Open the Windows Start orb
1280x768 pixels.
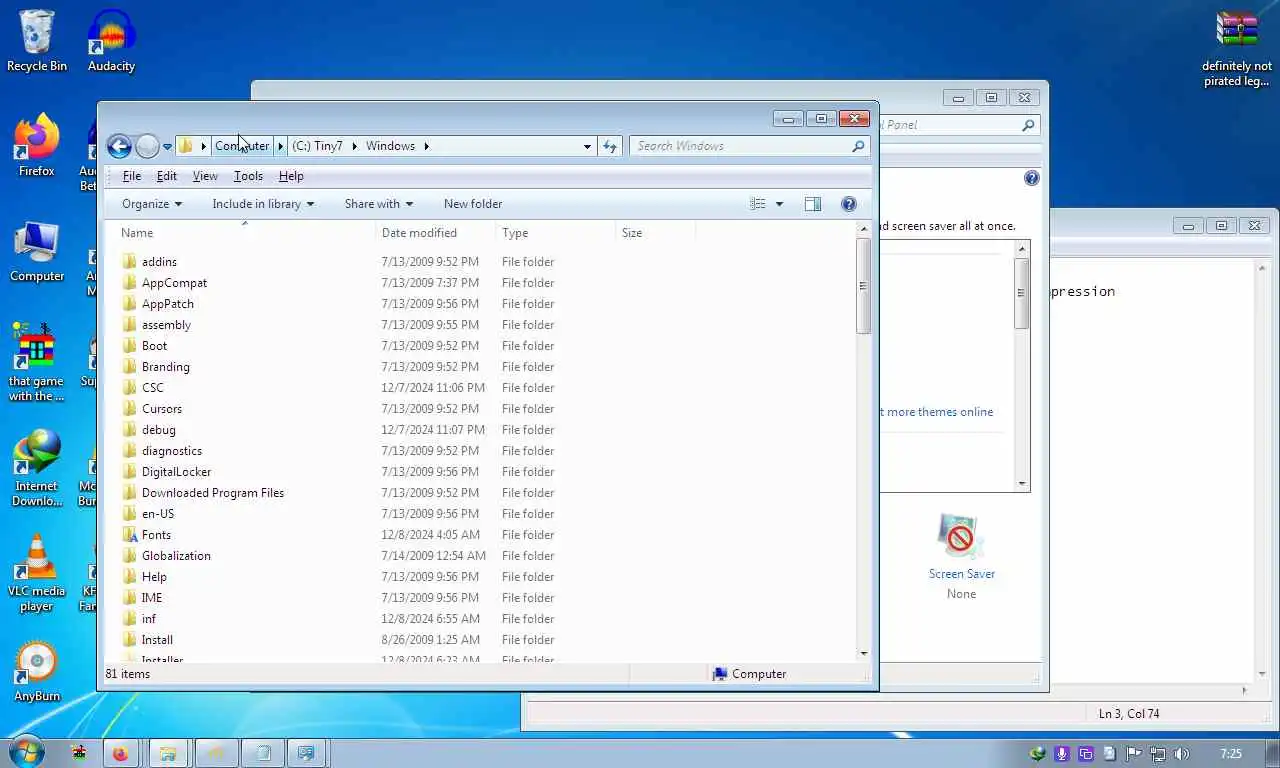point(27,753)
